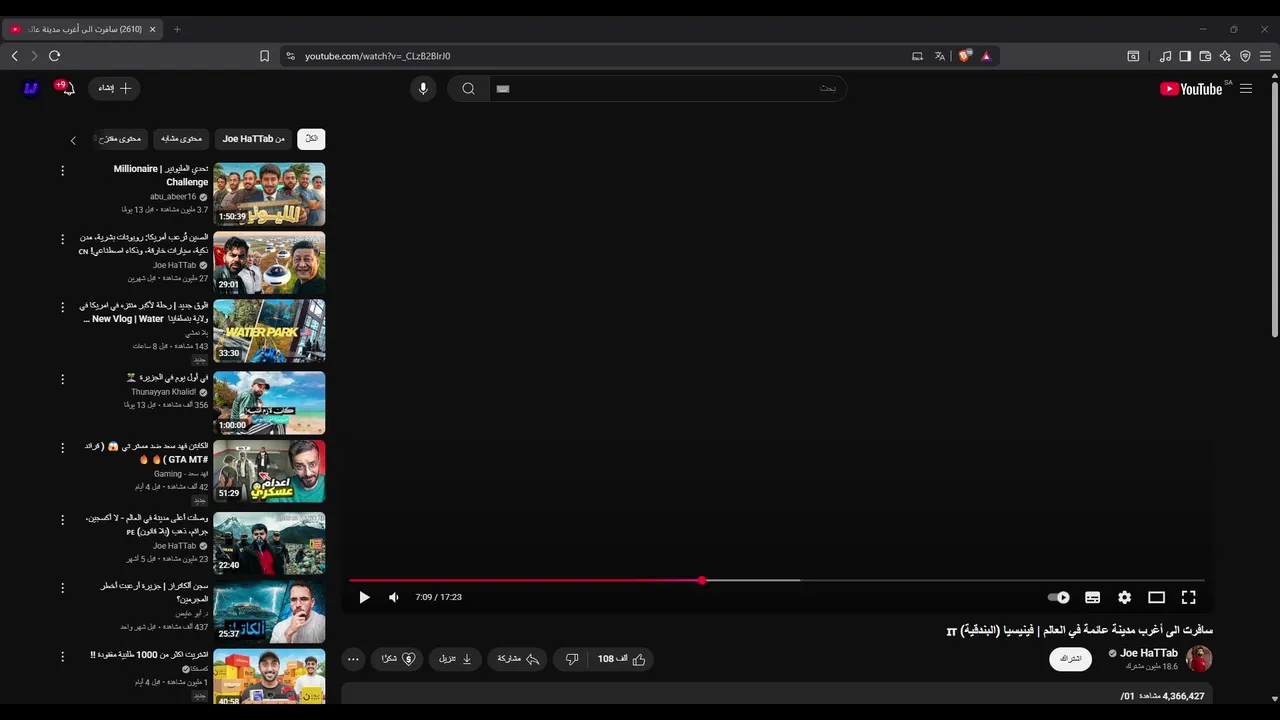Click the translate page icon

(x=940, y=56)
